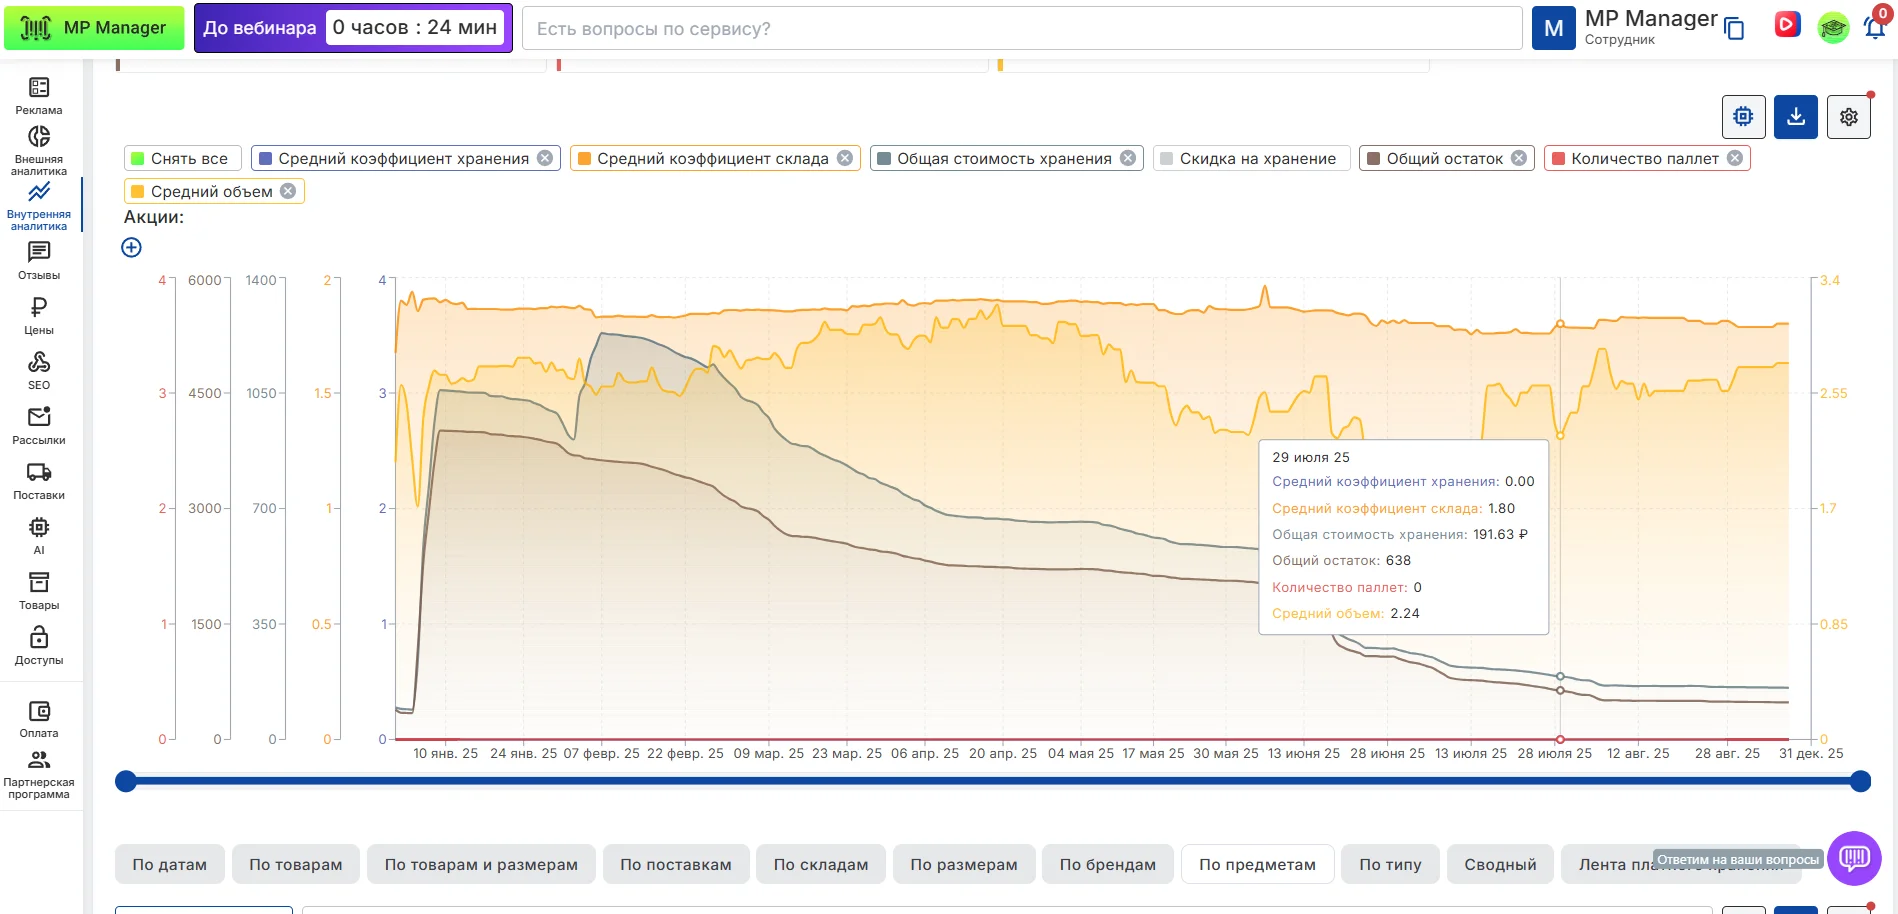1898x914 pixels.
Task: Click the left handle of date range slider
Action: click(126, 781)
